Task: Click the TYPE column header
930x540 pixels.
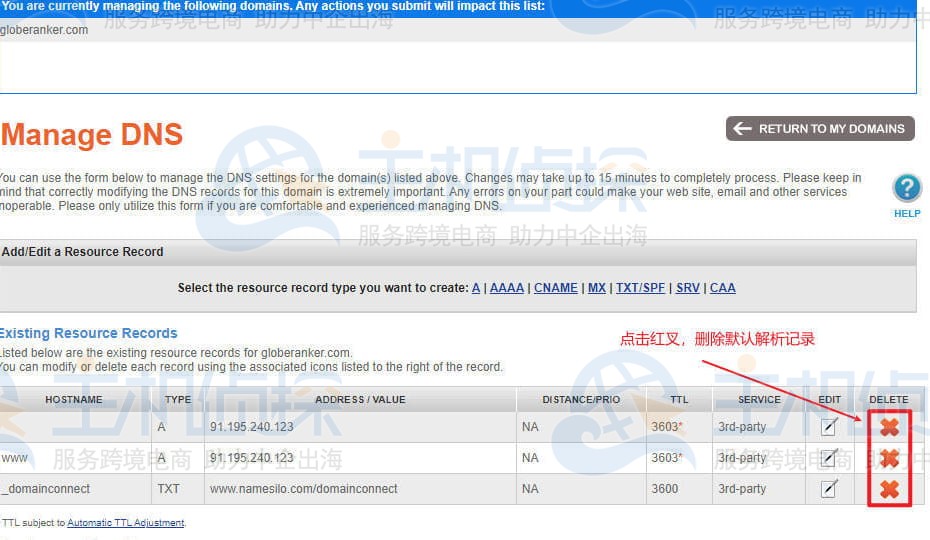Action: tap(178, 399)
